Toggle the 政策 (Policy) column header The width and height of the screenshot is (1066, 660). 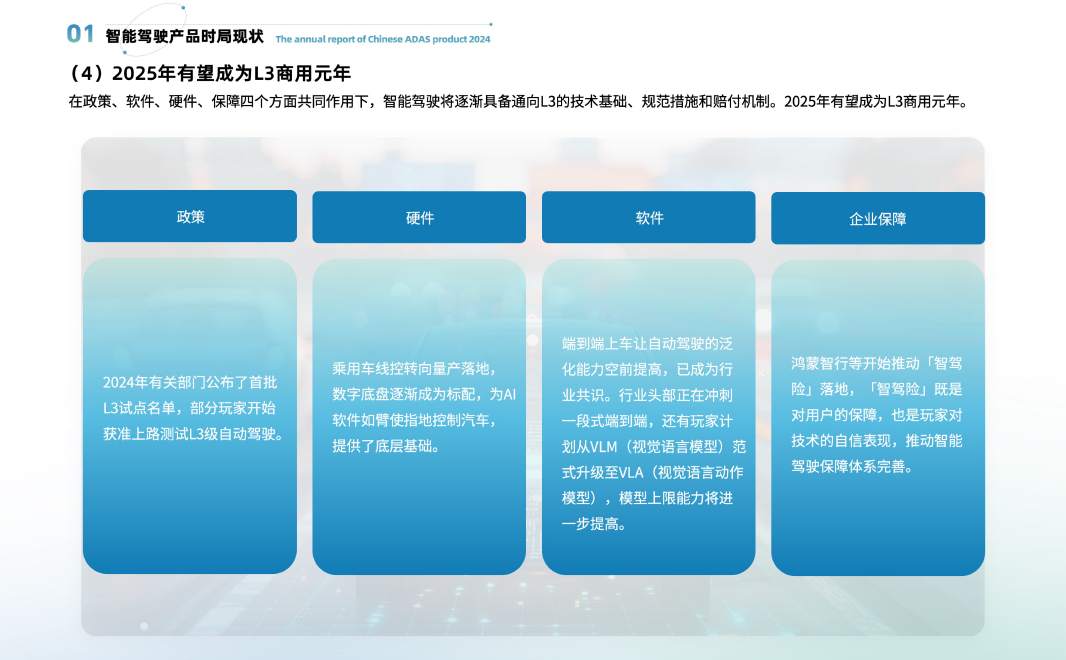tap(190, 217)
